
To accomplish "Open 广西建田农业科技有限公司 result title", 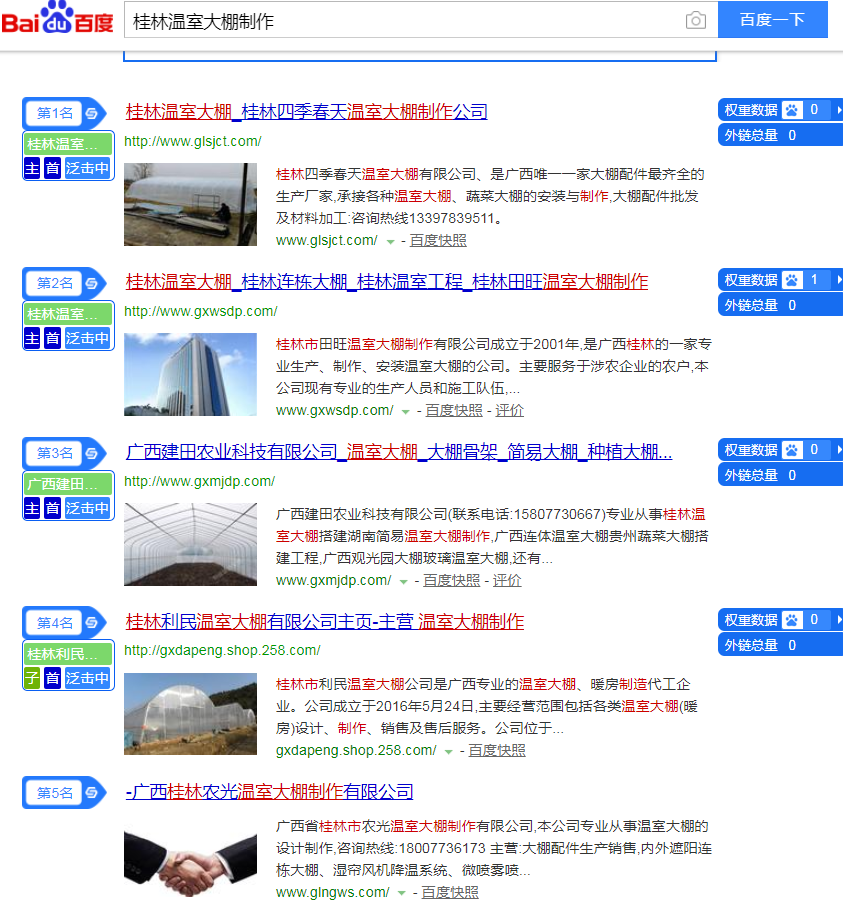I will click(399, 451).
